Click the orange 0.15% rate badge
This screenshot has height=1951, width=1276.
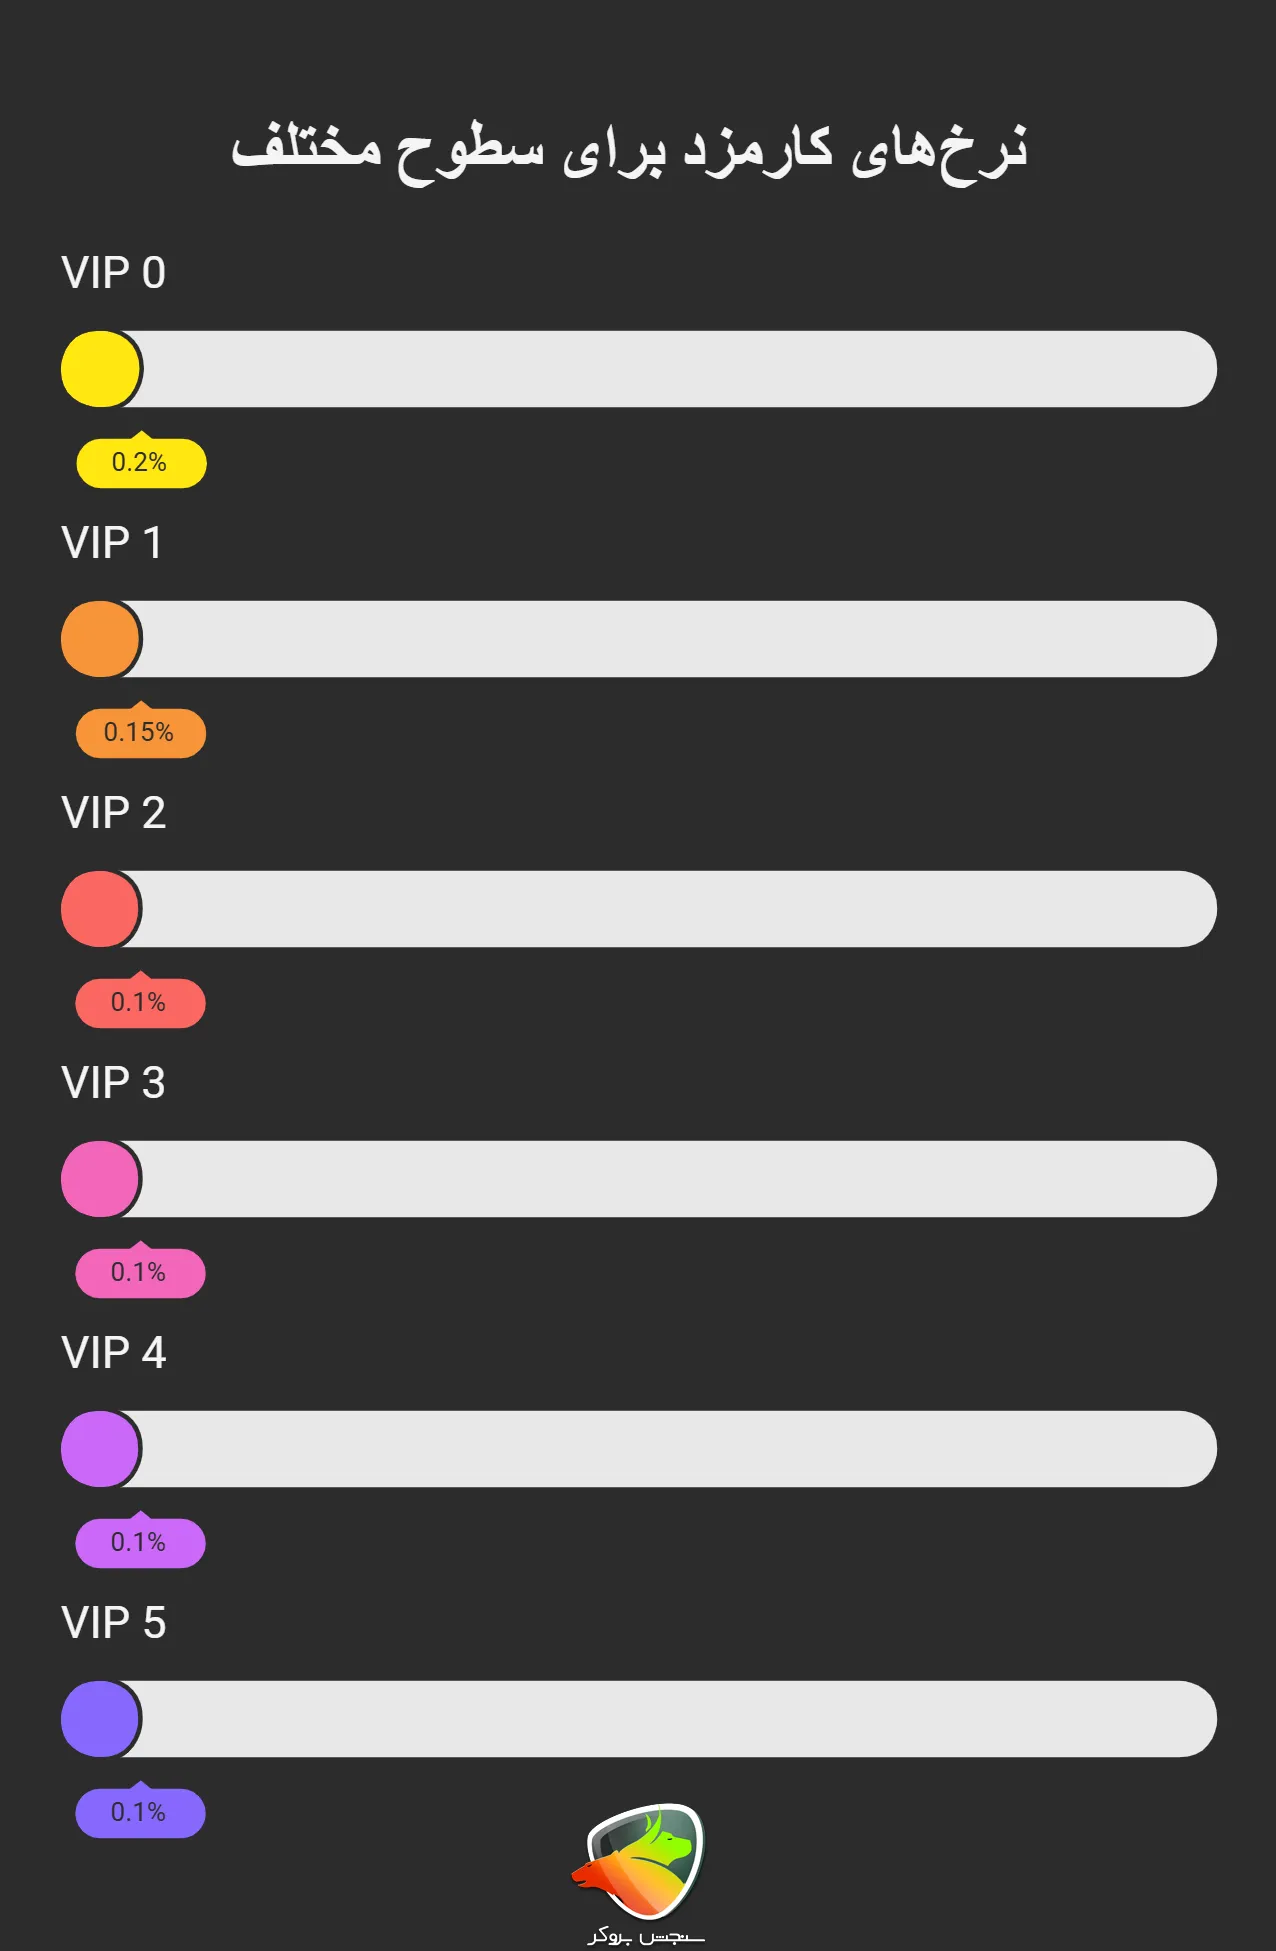pos(141,733)
